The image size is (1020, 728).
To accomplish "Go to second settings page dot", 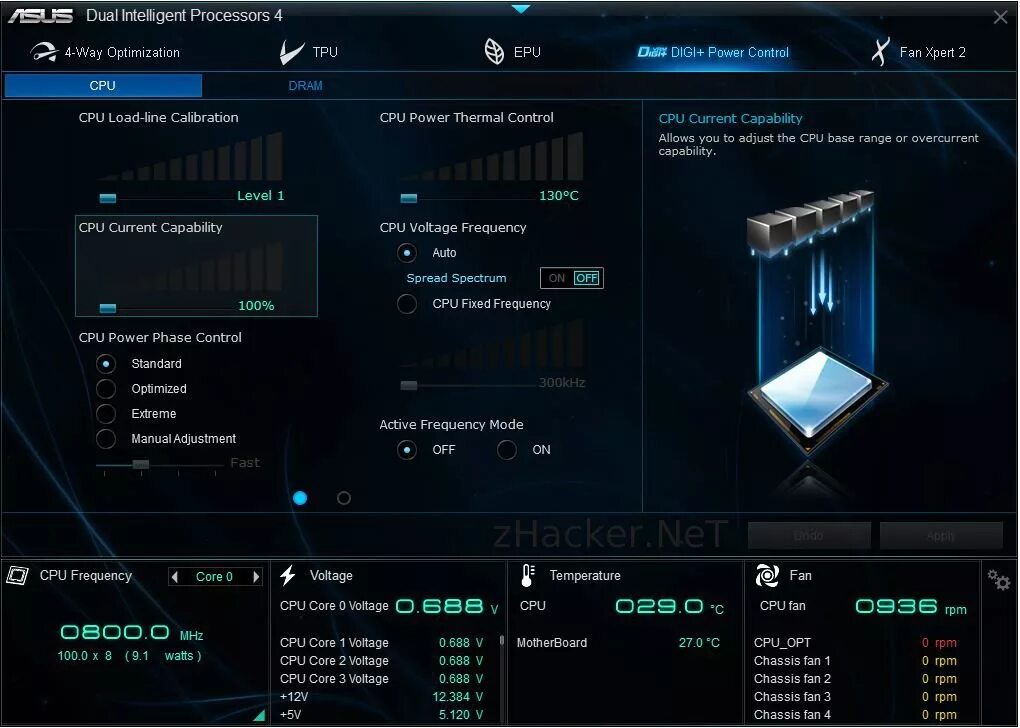I will (344, 498).
